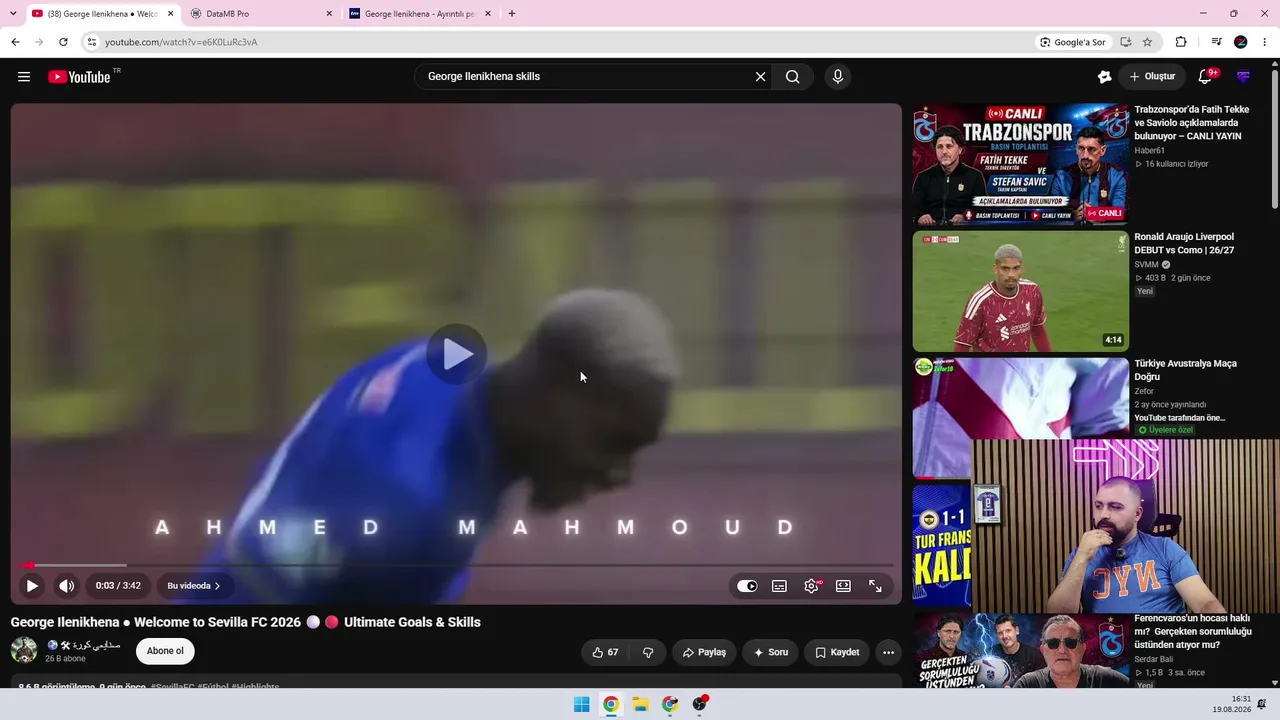
Task: Open the Chrome three-dot menu
Action: (x=1265, y=42)
